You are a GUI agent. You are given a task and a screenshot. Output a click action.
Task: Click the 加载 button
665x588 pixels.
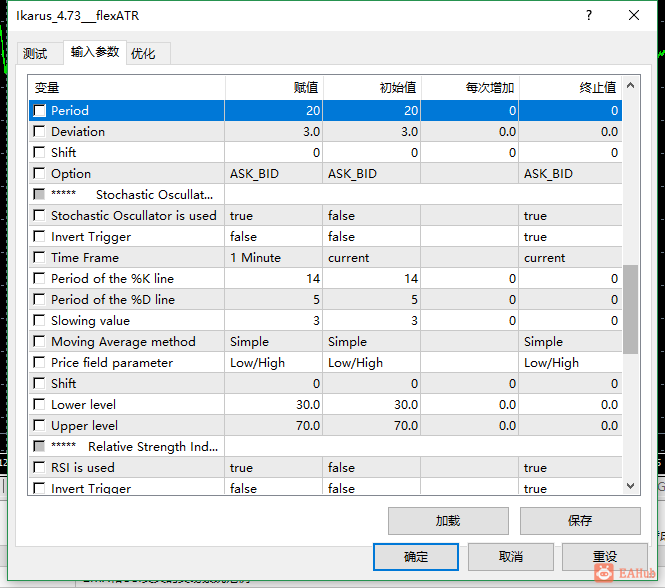click(448, 521)
